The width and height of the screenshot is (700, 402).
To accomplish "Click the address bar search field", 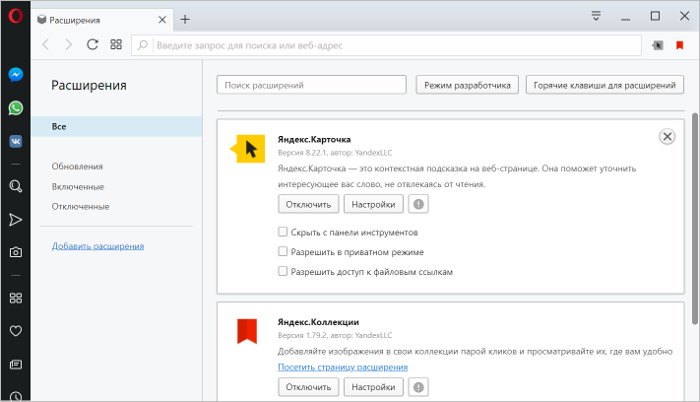I will coord(386,45).
